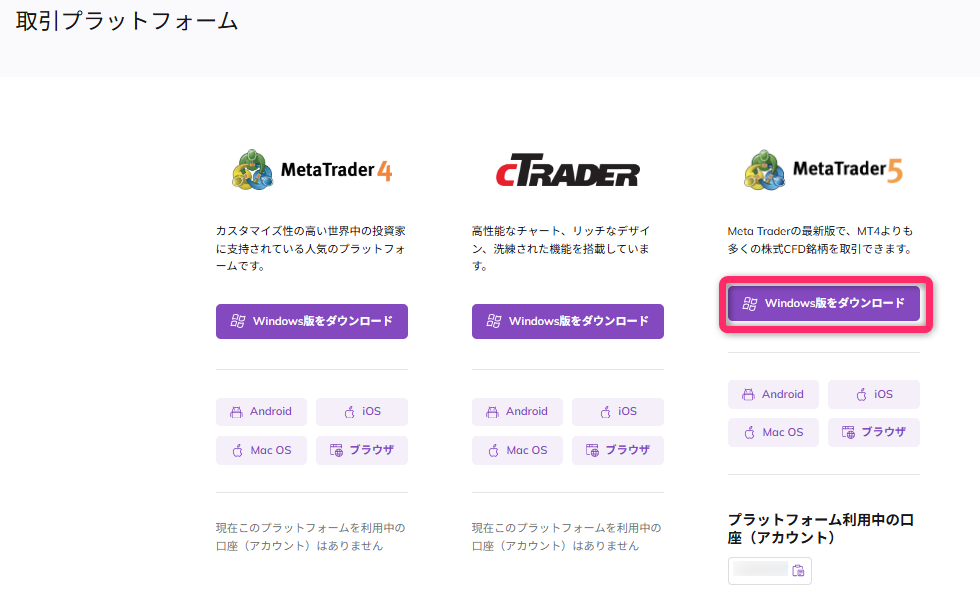Viewport: 980px width, 613px height.
Task: Get MetaTrader 5 Android app
Action: 773,394
